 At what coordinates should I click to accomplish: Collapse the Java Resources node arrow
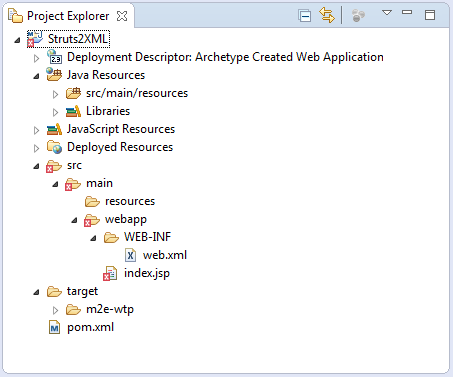point(36,76)
